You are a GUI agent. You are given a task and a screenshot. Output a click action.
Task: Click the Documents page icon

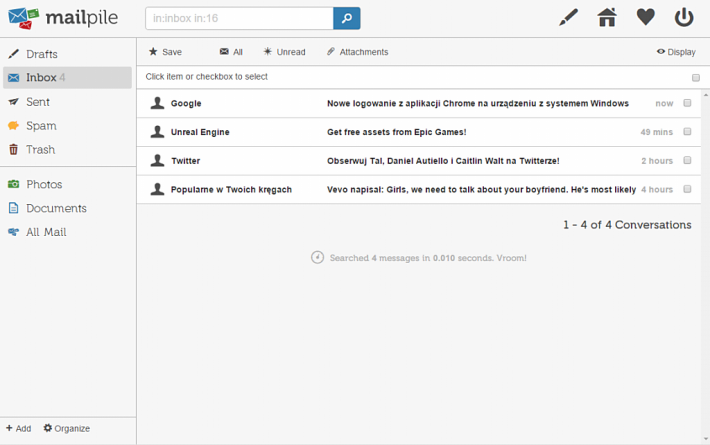[14, 208]
